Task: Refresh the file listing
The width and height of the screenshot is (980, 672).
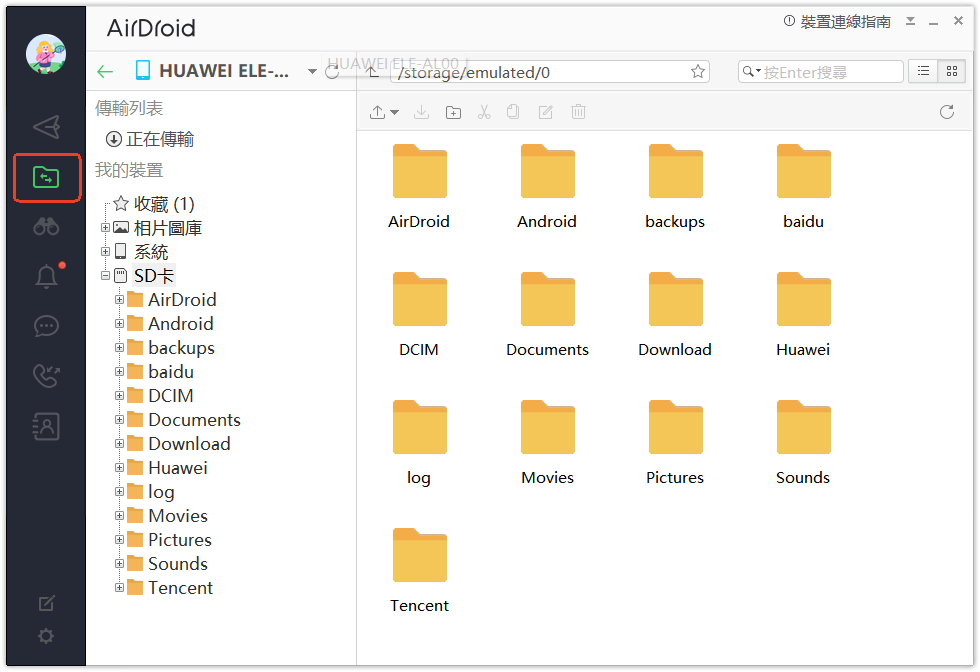Action: (x=947, y=113)
